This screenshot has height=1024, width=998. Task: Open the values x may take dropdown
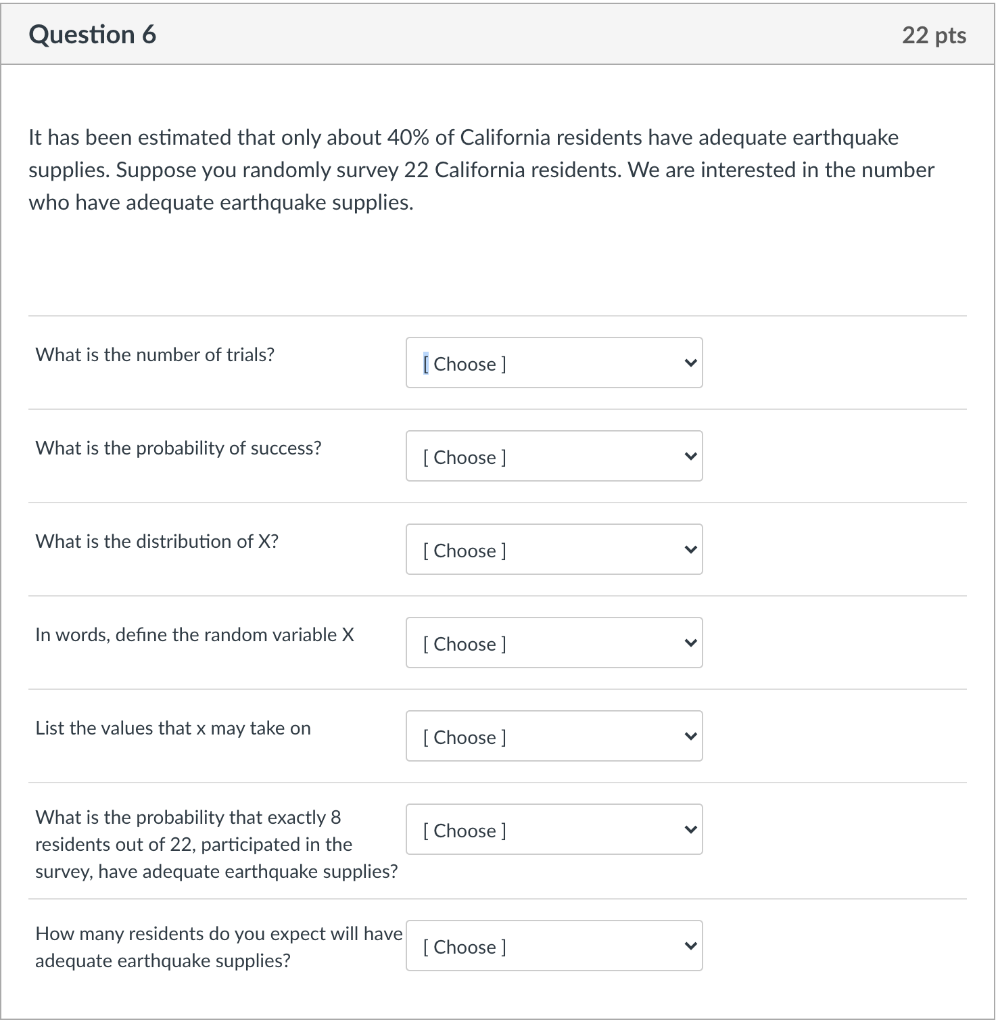553,737
